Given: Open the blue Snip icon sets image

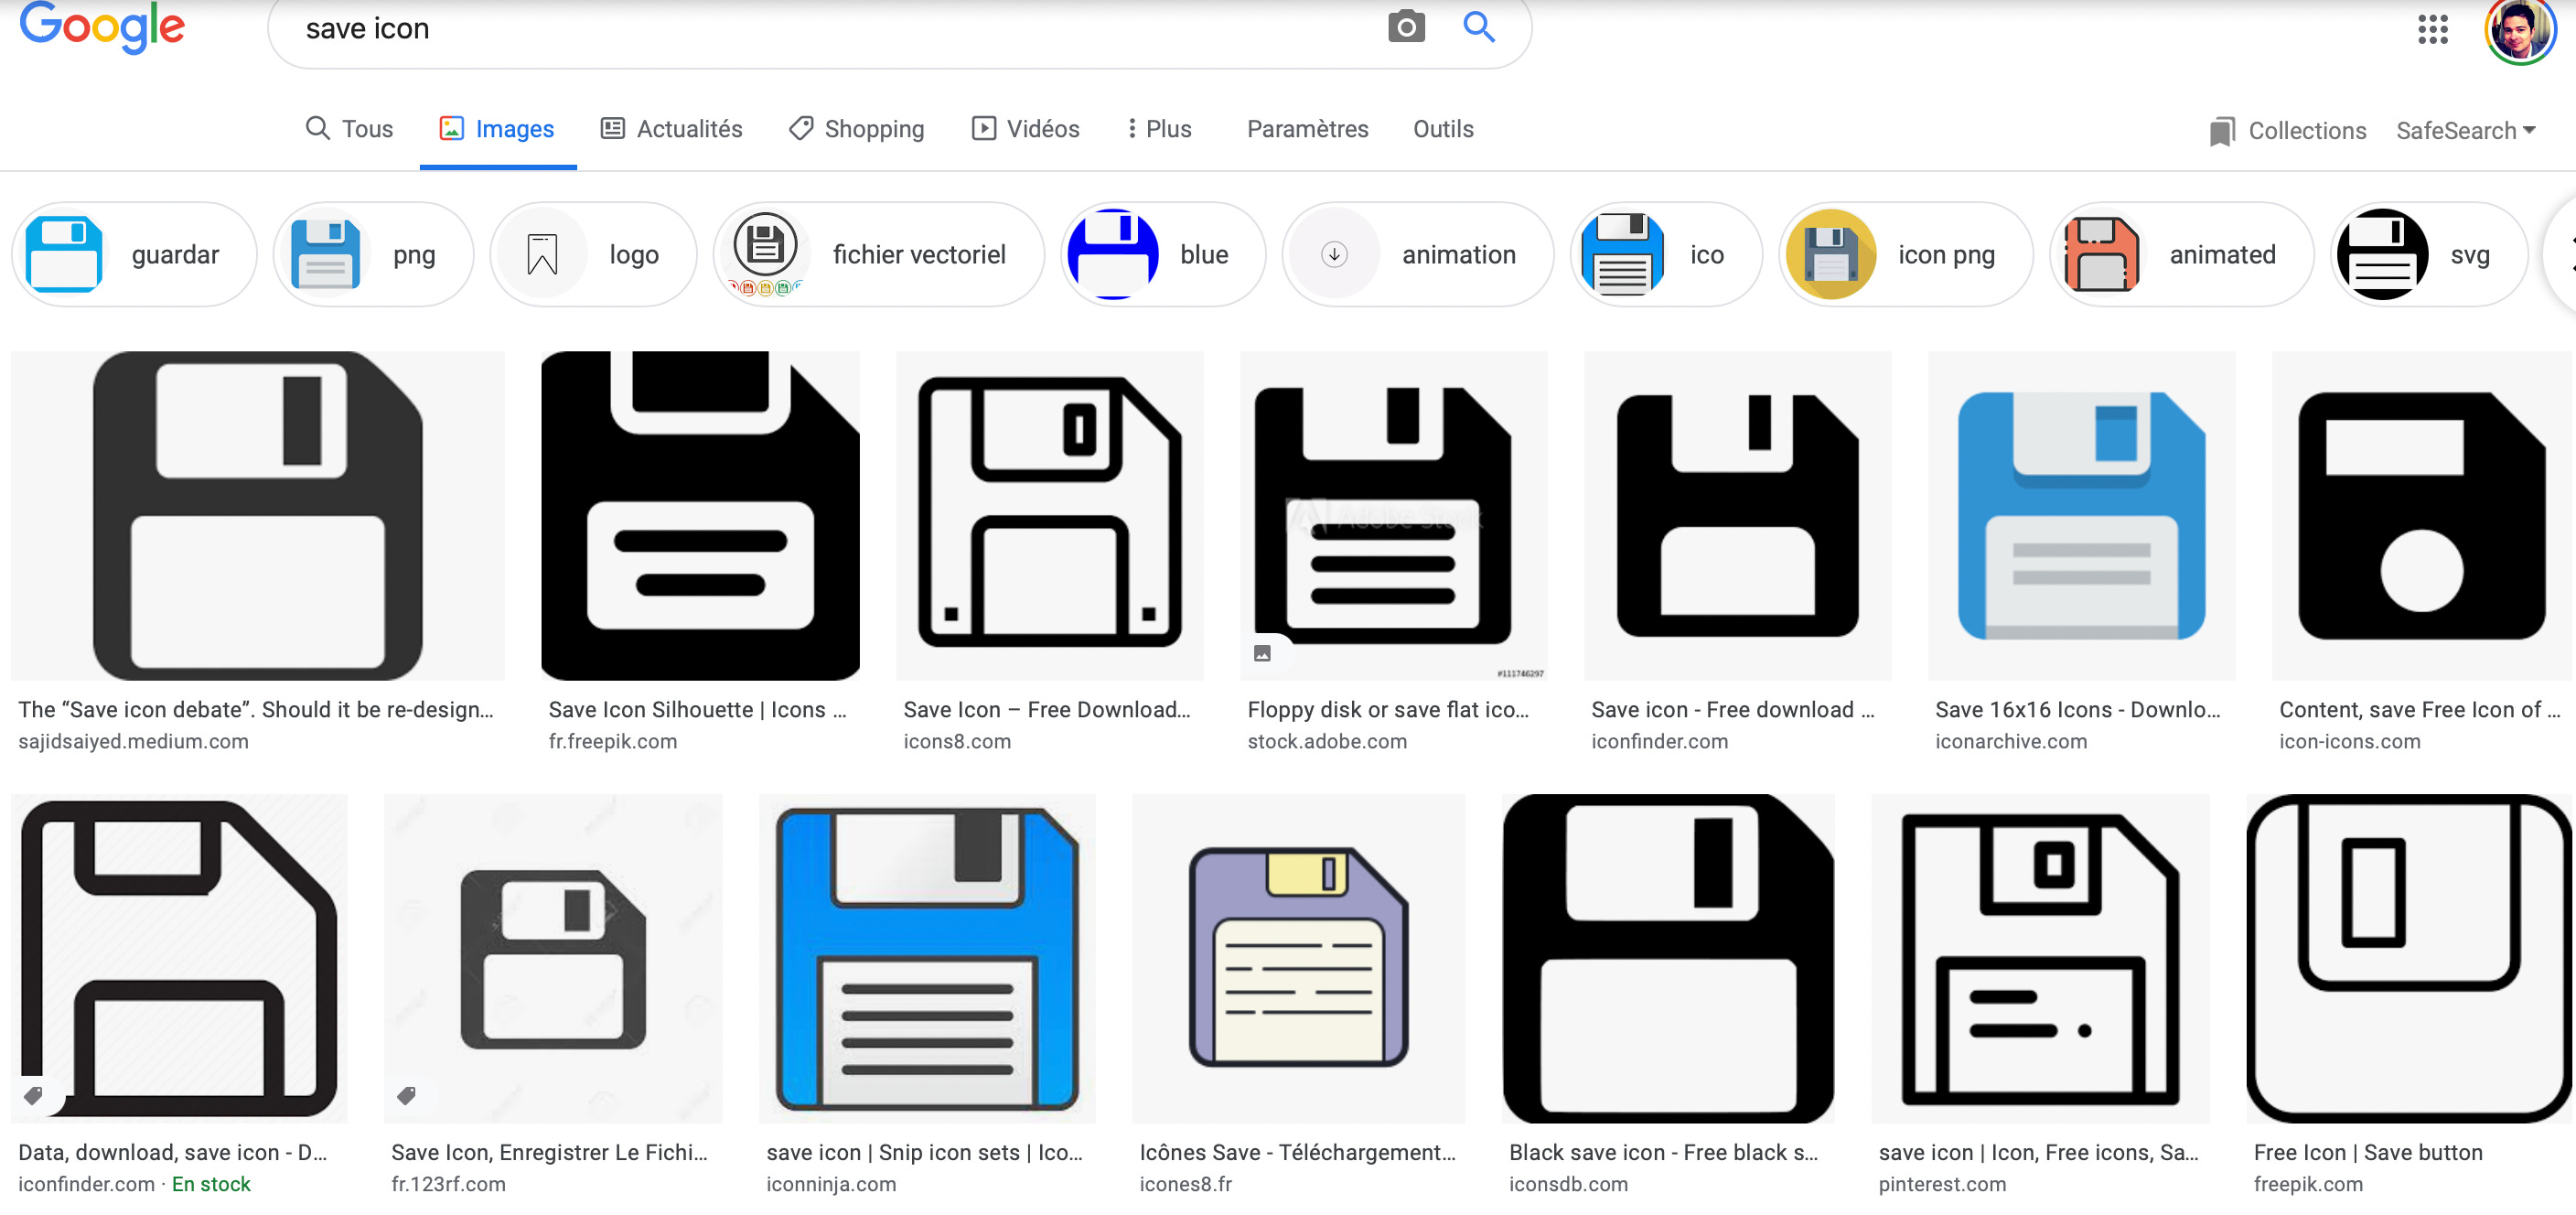Looking at the screenshot, I should tap(927, 958).
